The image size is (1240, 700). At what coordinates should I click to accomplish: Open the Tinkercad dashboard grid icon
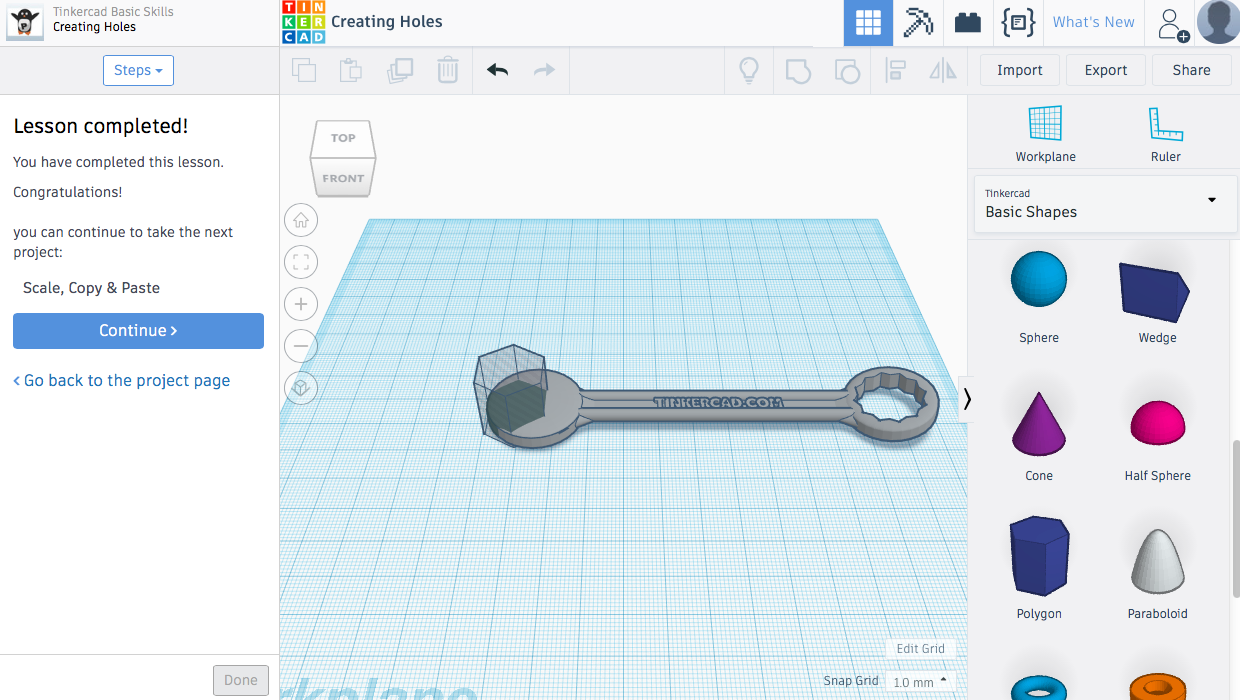[867, 22]
